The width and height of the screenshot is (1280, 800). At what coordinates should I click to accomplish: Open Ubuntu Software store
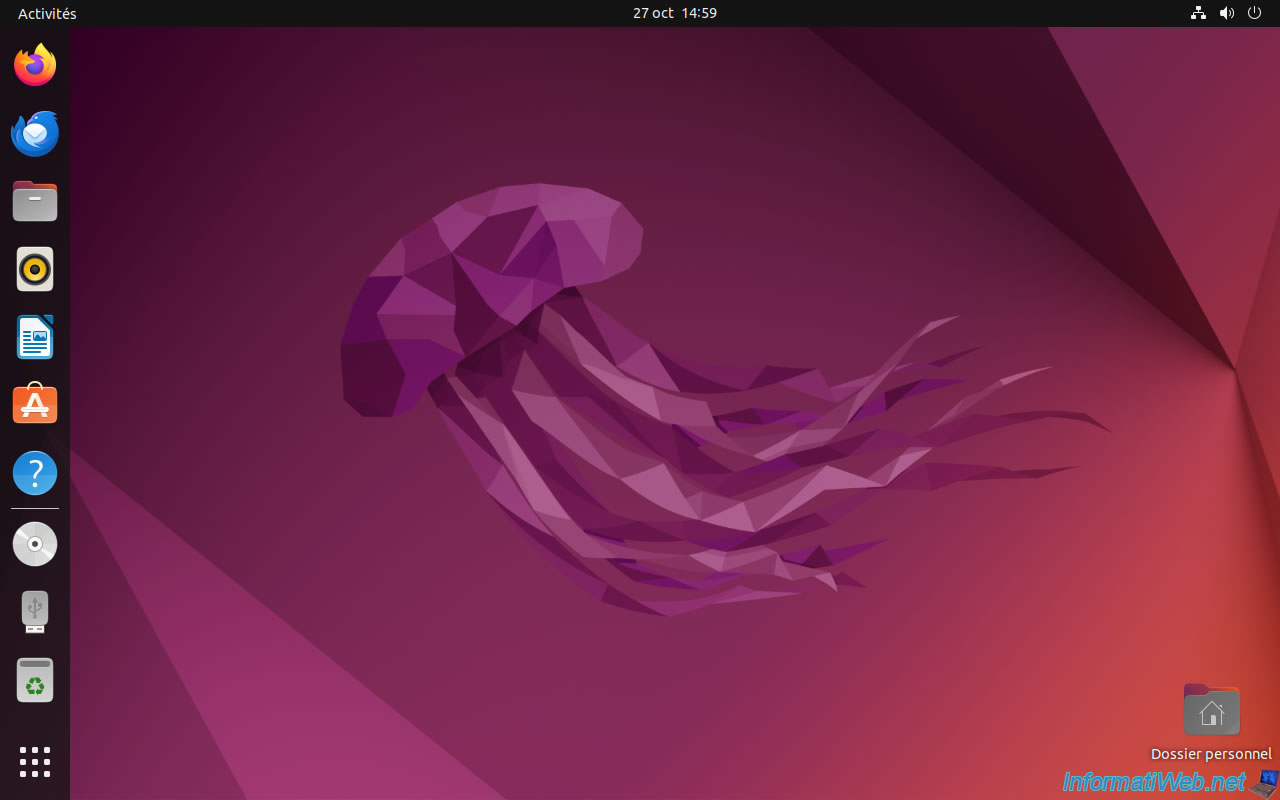click(x=35, y=405)
